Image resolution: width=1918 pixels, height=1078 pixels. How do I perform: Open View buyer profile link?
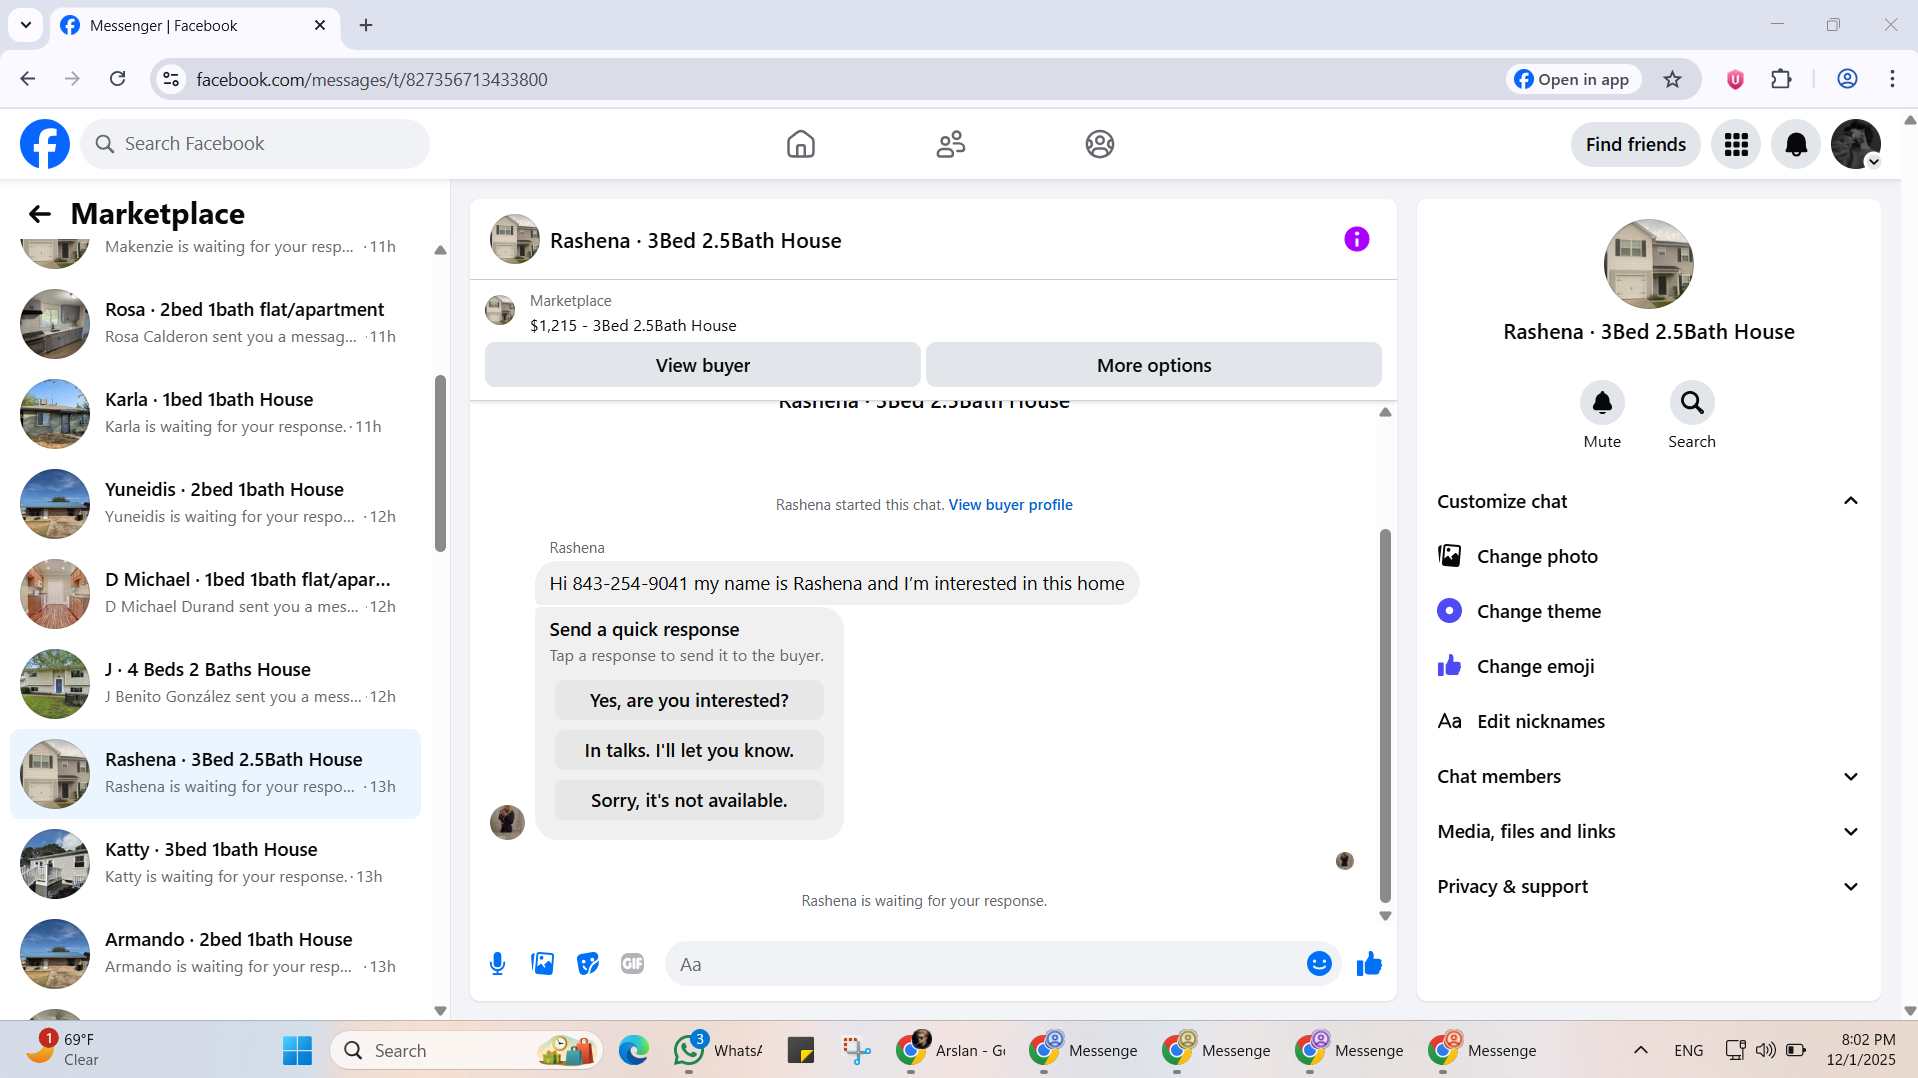(x=1010, y=505)
